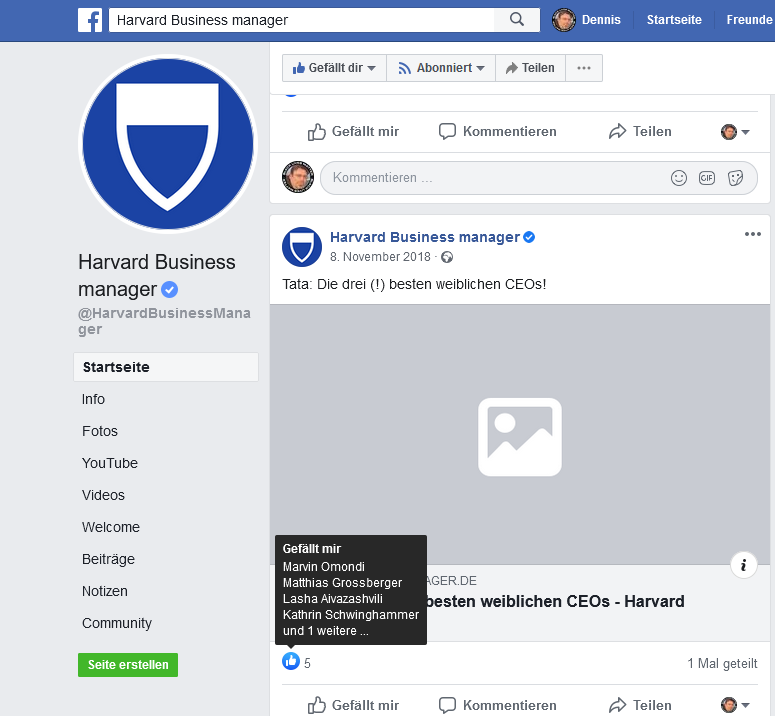775x716 pixels.
Task: Open the emoji picker in comment box
Action: click(x=679, y=178)
